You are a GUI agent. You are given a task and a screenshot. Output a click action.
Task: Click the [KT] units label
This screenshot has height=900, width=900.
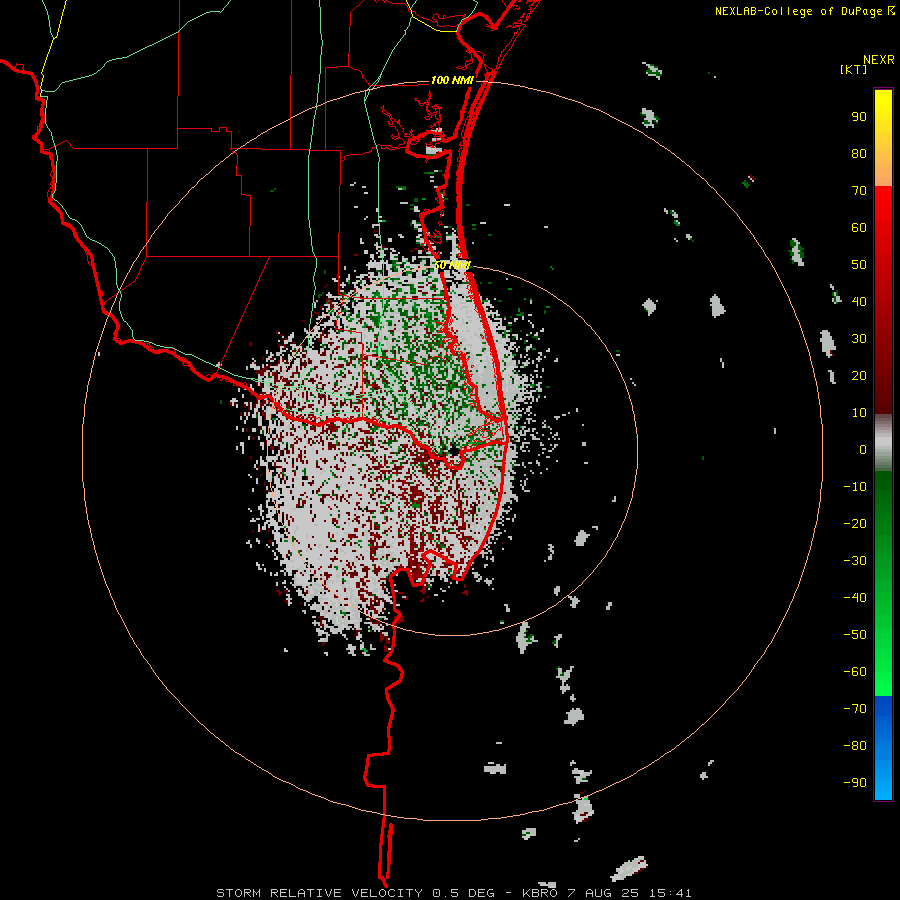(853, 69)
